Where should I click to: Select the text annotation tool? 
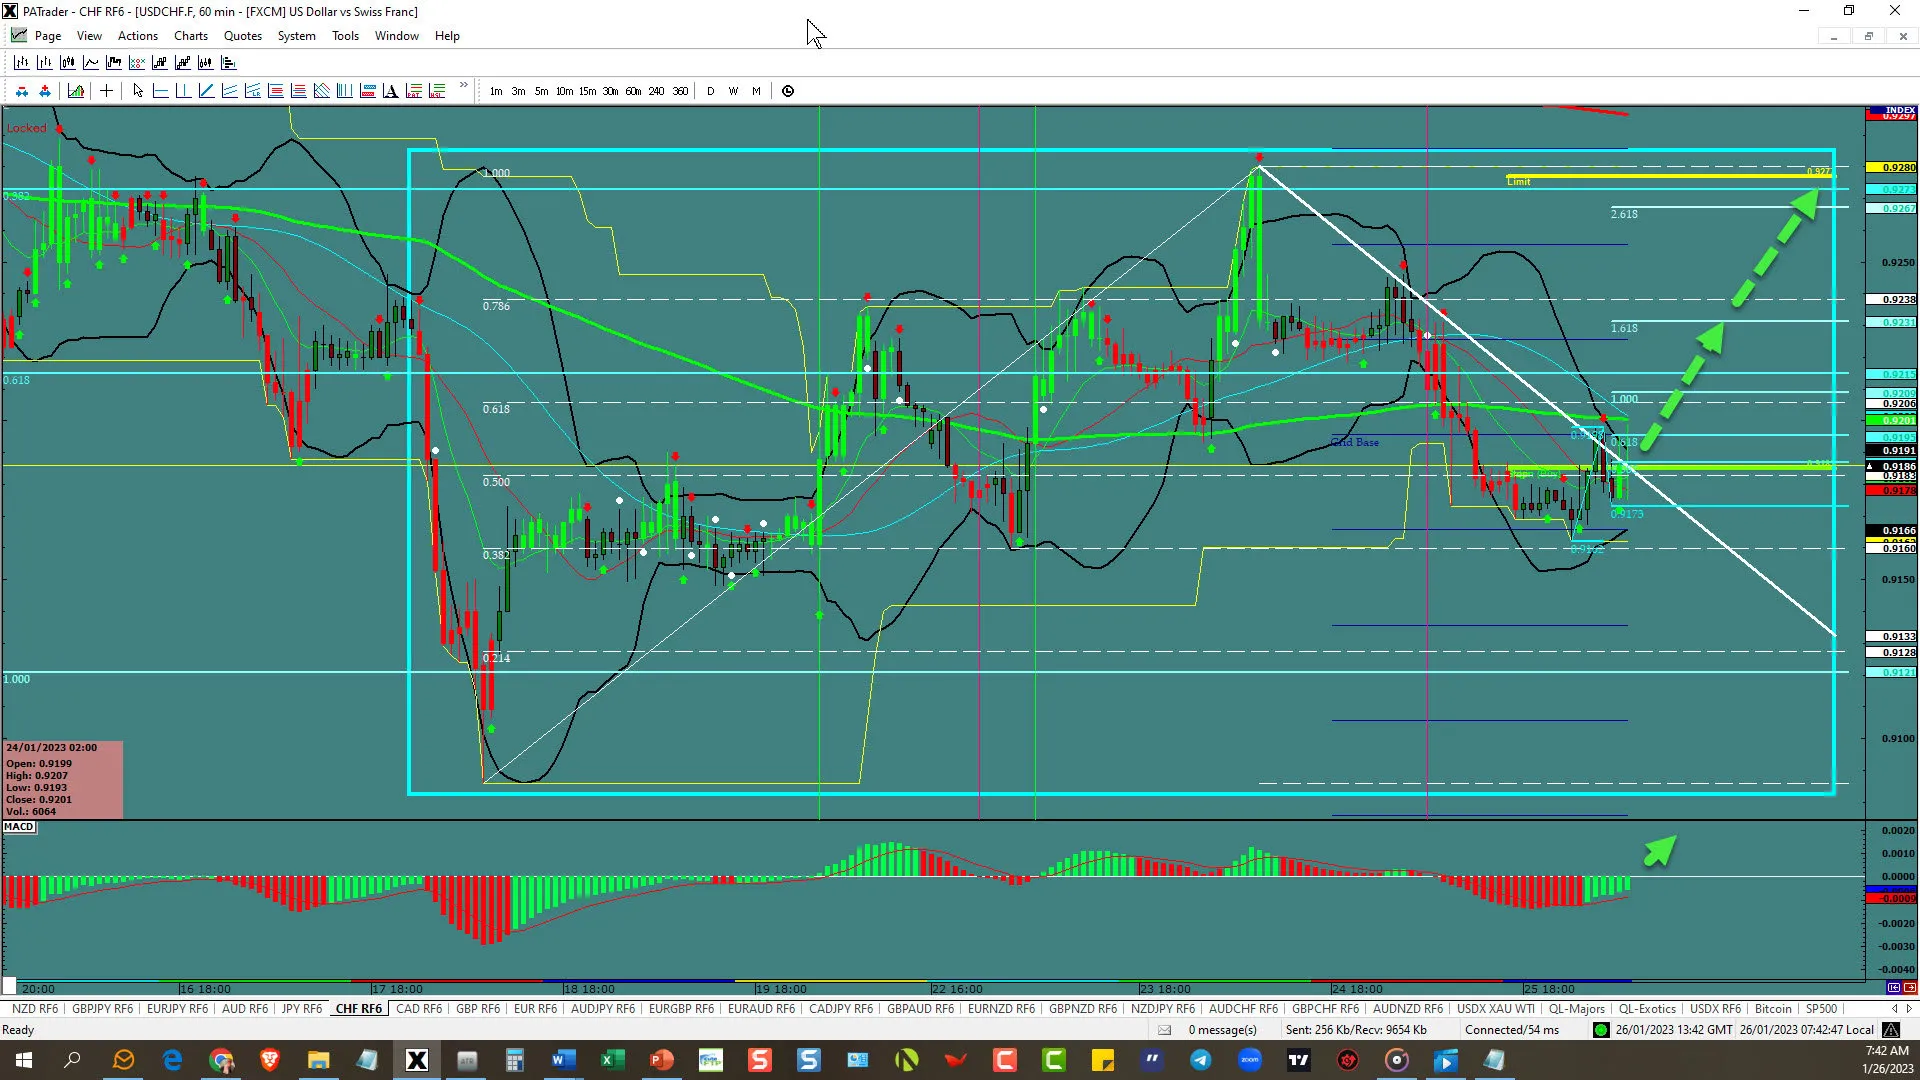[390, 91]
